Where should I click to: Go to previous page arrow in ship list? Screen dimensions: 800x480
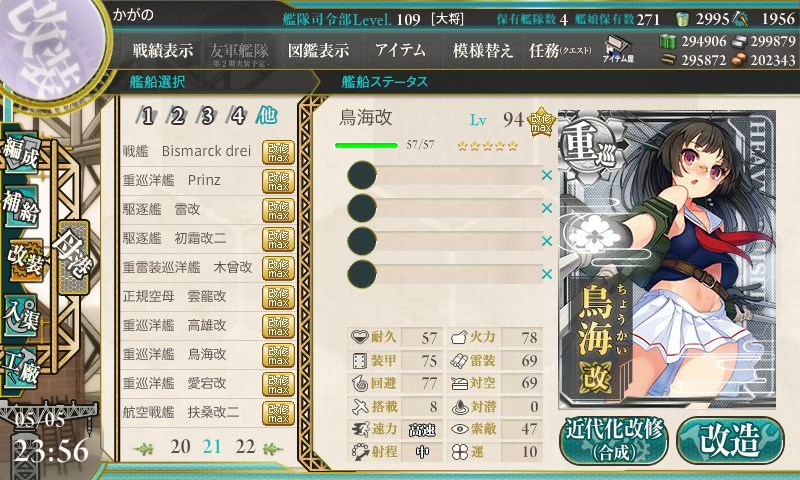point(143,449)
